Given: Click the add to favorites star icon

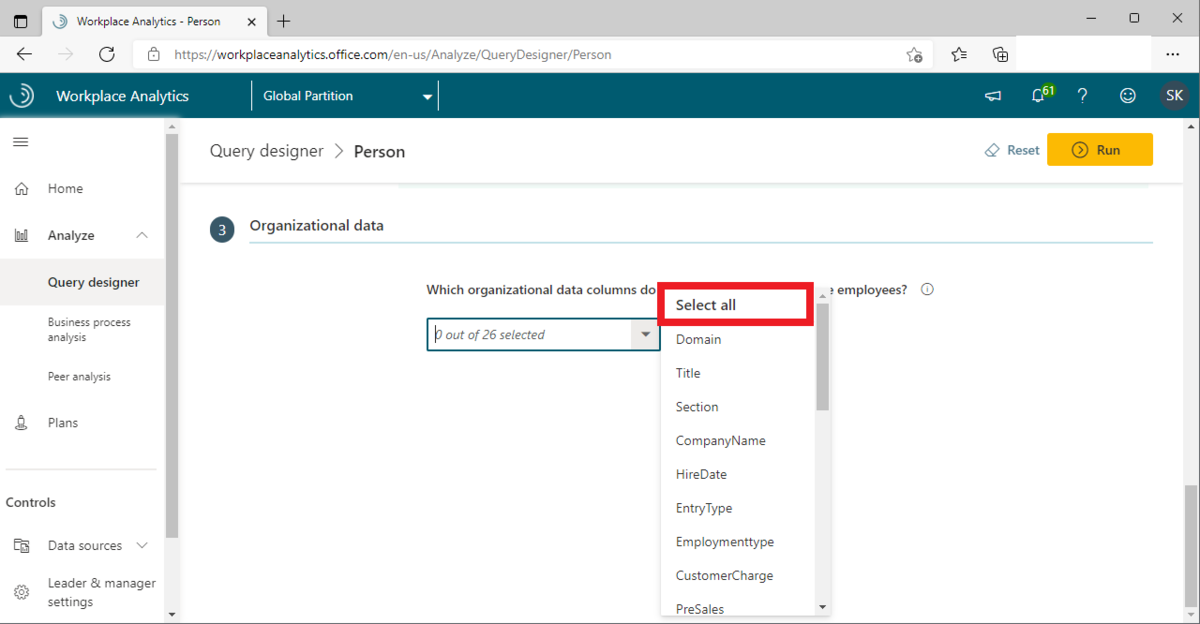Looking at the screenshot, I should coord(914,55).
